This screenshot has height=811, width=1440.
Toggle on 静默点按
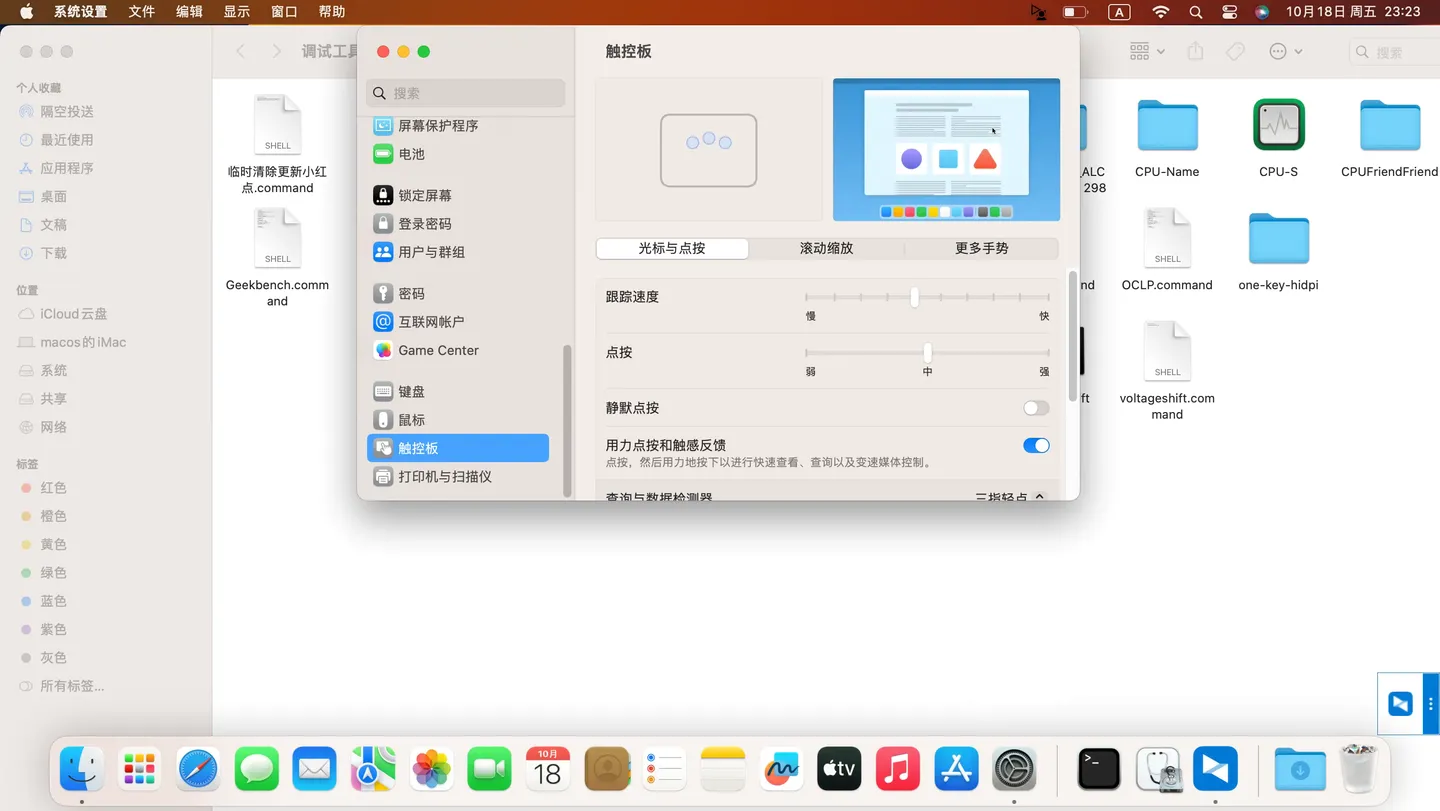pyautogui.click(x=1035, y=408)
